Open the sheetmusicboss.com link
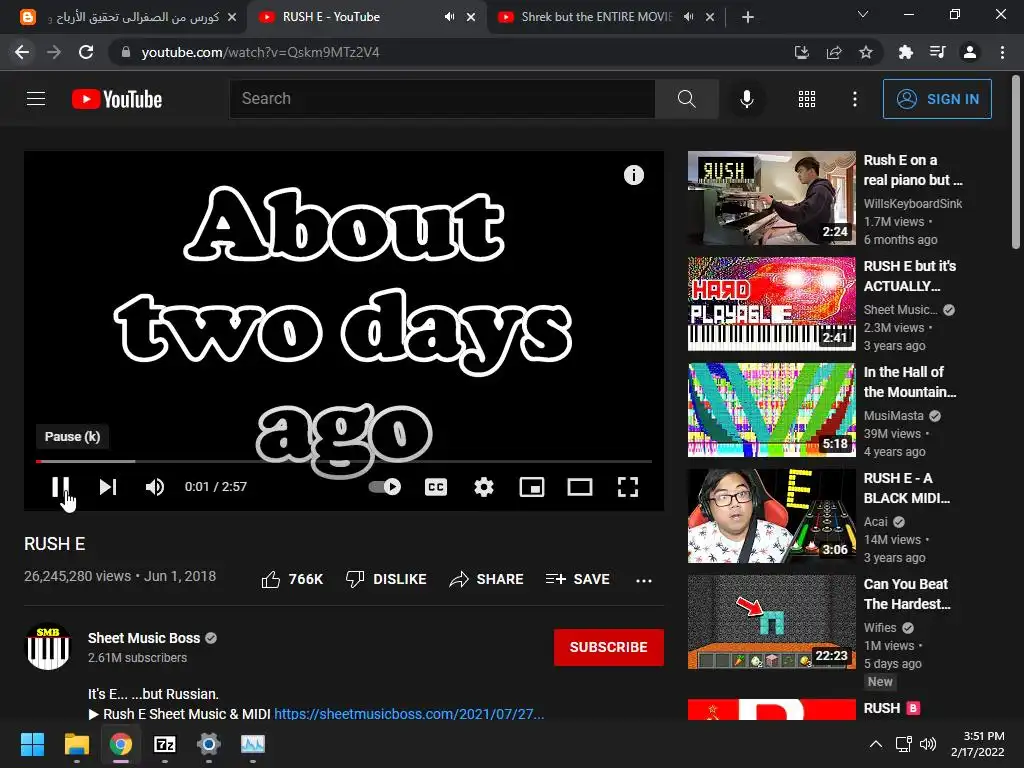This screenshot has height=768, width=1024. click(409, 714)
